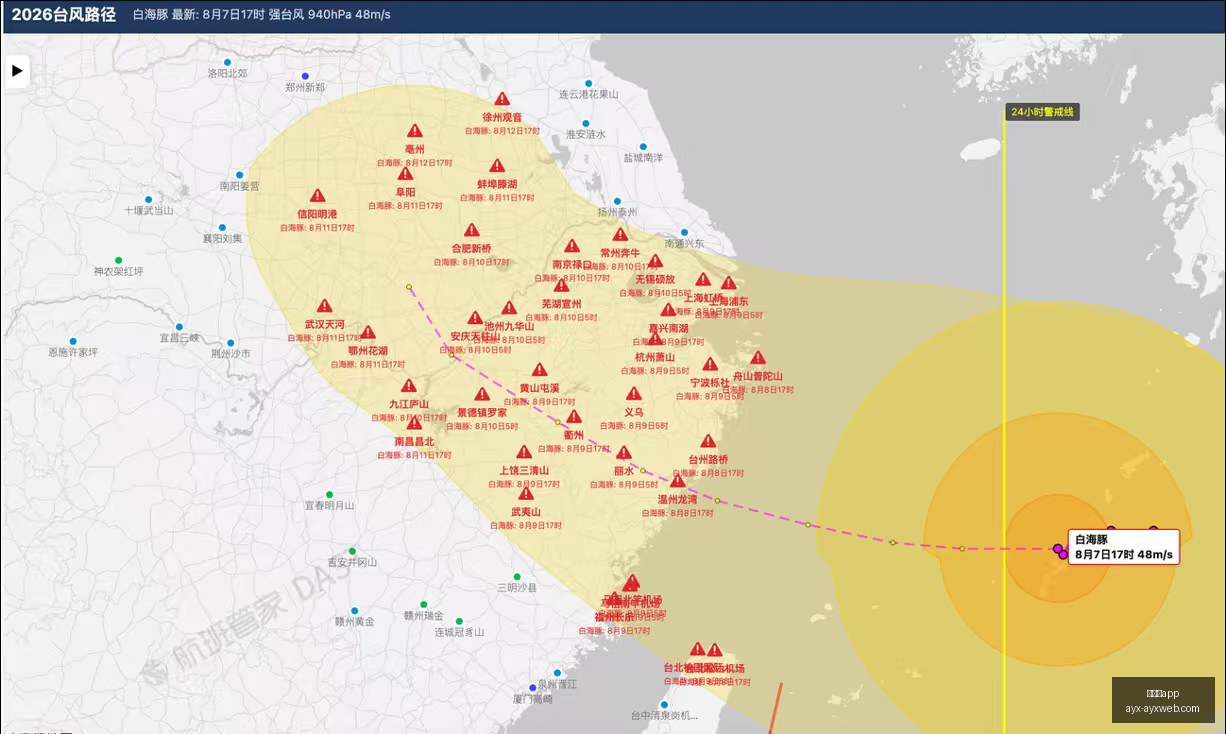Screen dimensions: 1226x734
Task: Click the 合肥新桥 warning triangle
Action: pyautogui.click(x=471, y=230)
